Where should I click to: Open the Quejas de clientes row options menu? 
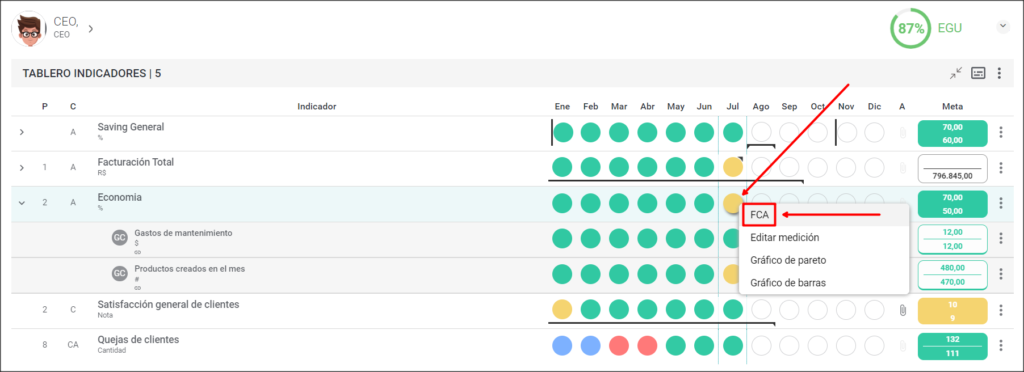point(1000,345)
